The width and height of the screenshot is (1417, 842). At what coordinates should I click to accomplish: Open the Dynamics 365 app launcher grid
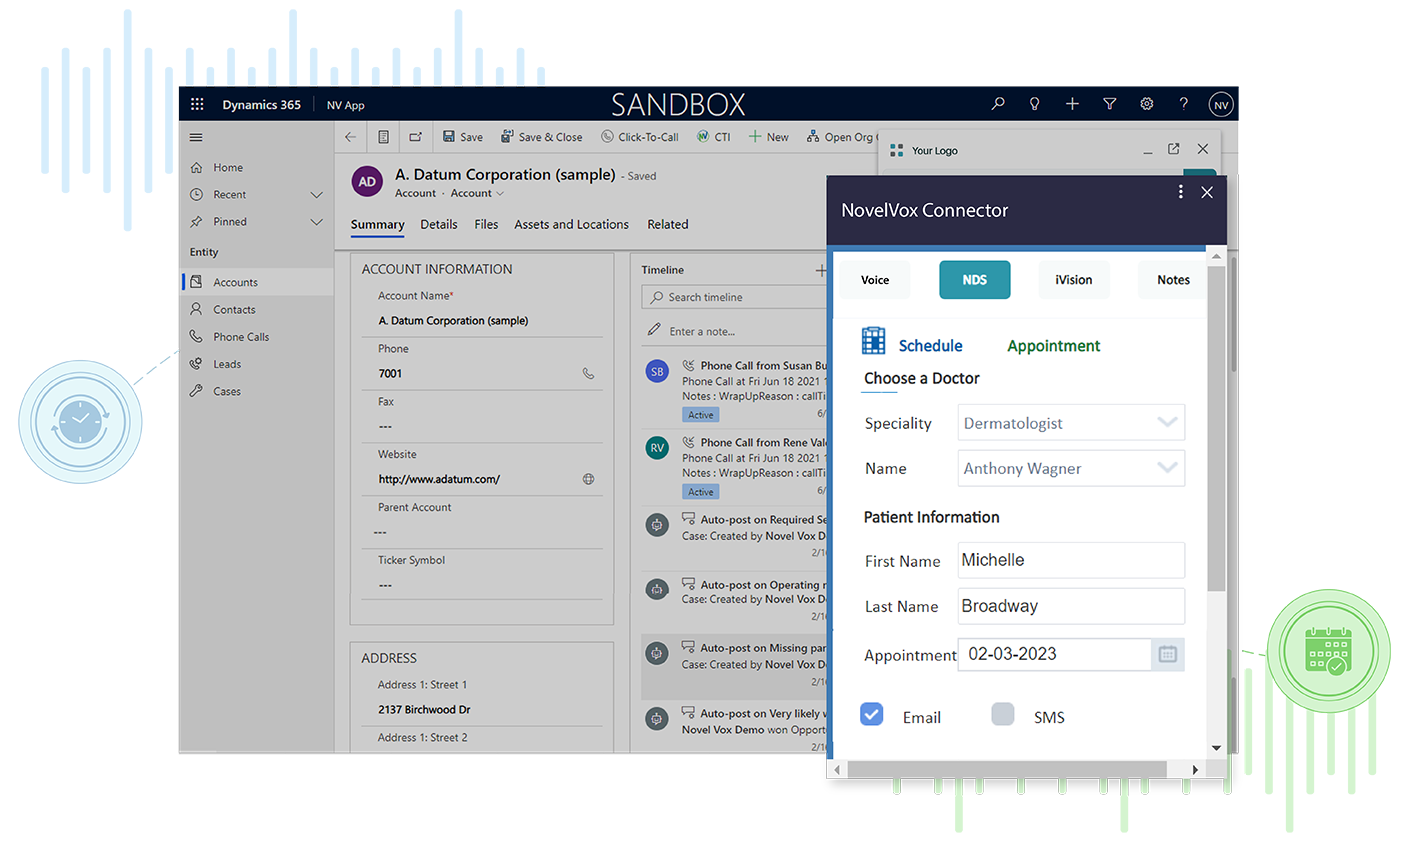(197, 104)
